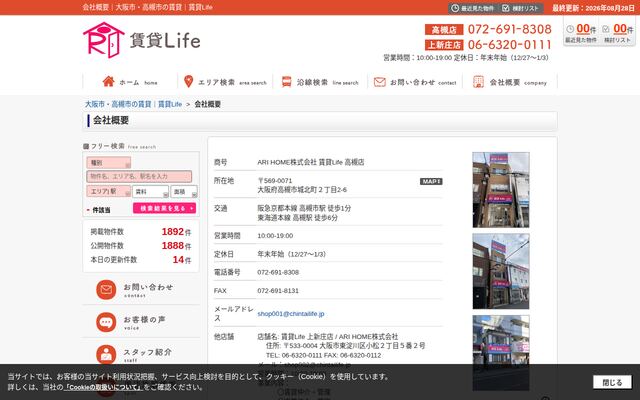Click the 賃貸Life house logo

pyautogui.click(x=141, y=40)
